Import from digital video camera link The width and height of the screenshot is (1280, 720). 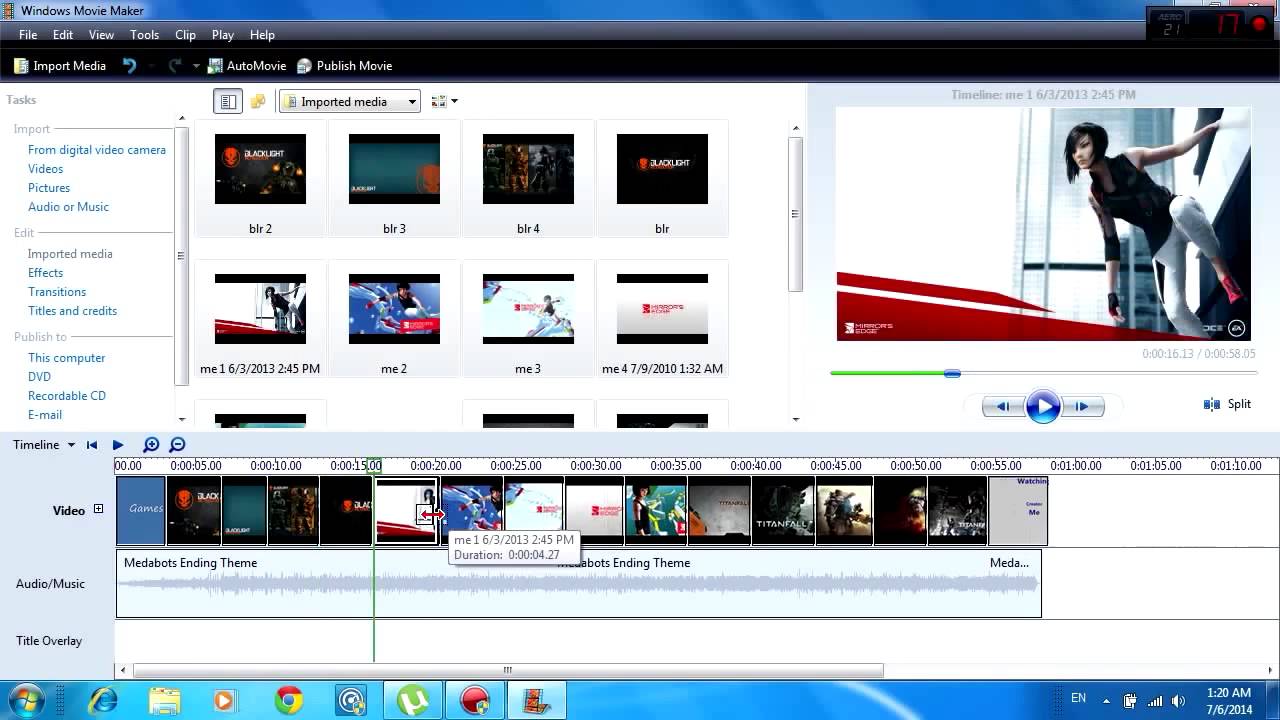click(x=97, y=150)
